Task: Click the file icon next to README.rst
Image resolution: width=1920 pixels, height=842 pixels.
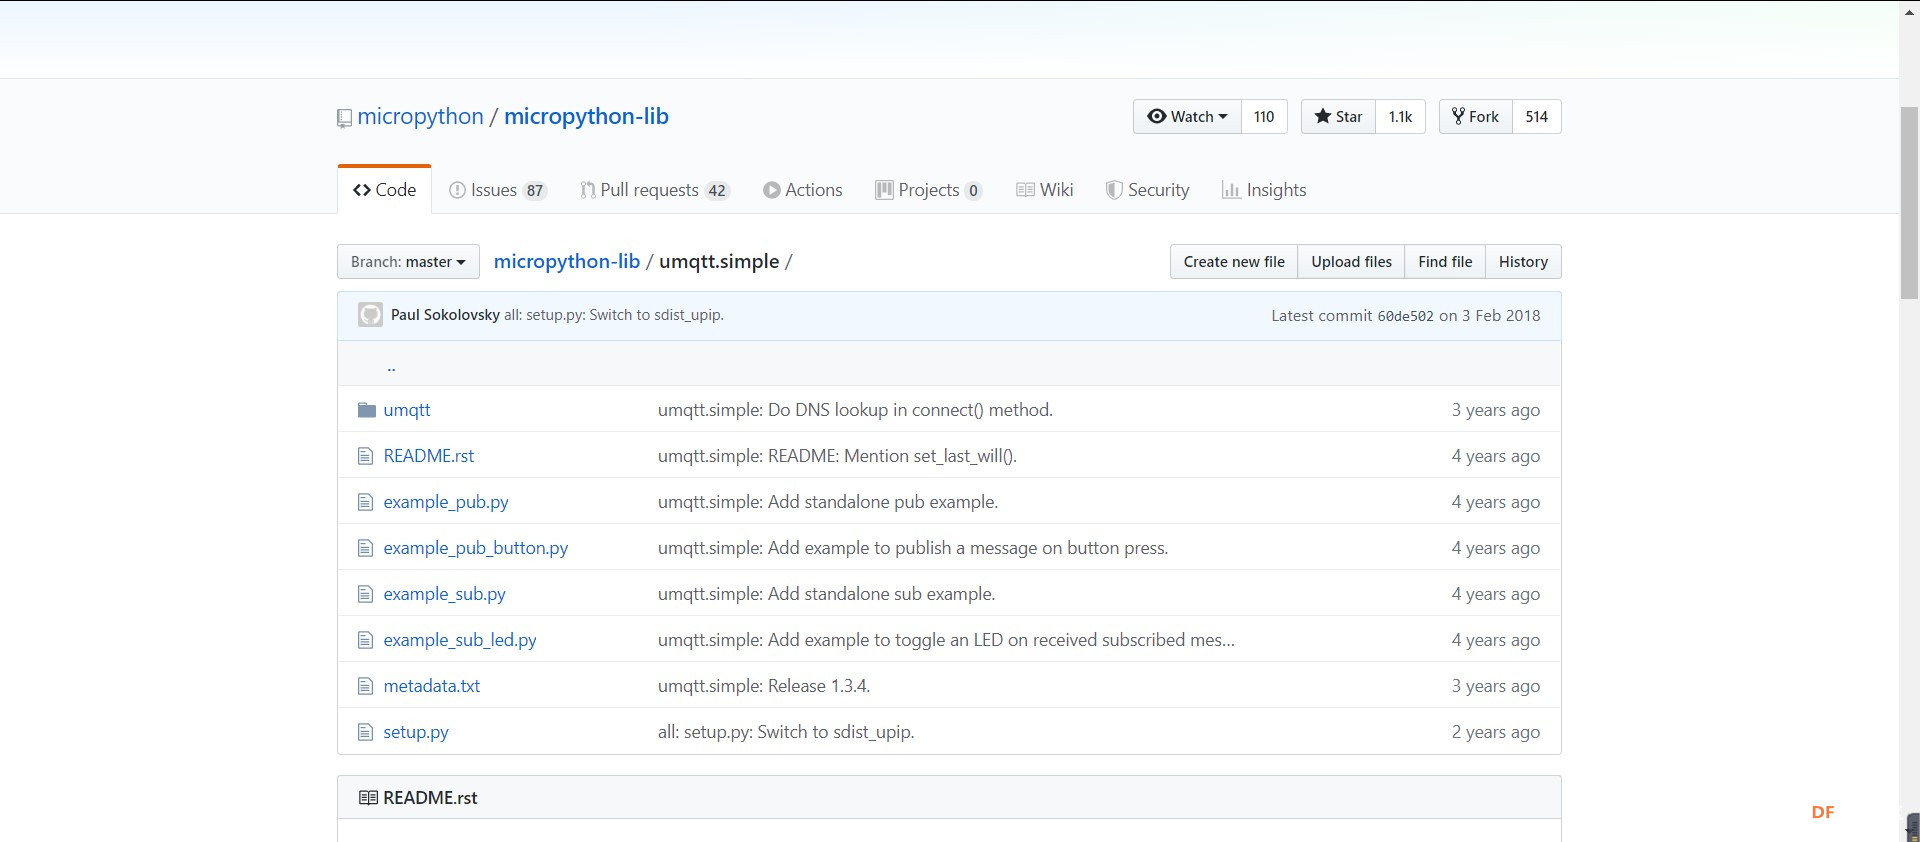Action: pyautogui.click(x=365, y=456)
